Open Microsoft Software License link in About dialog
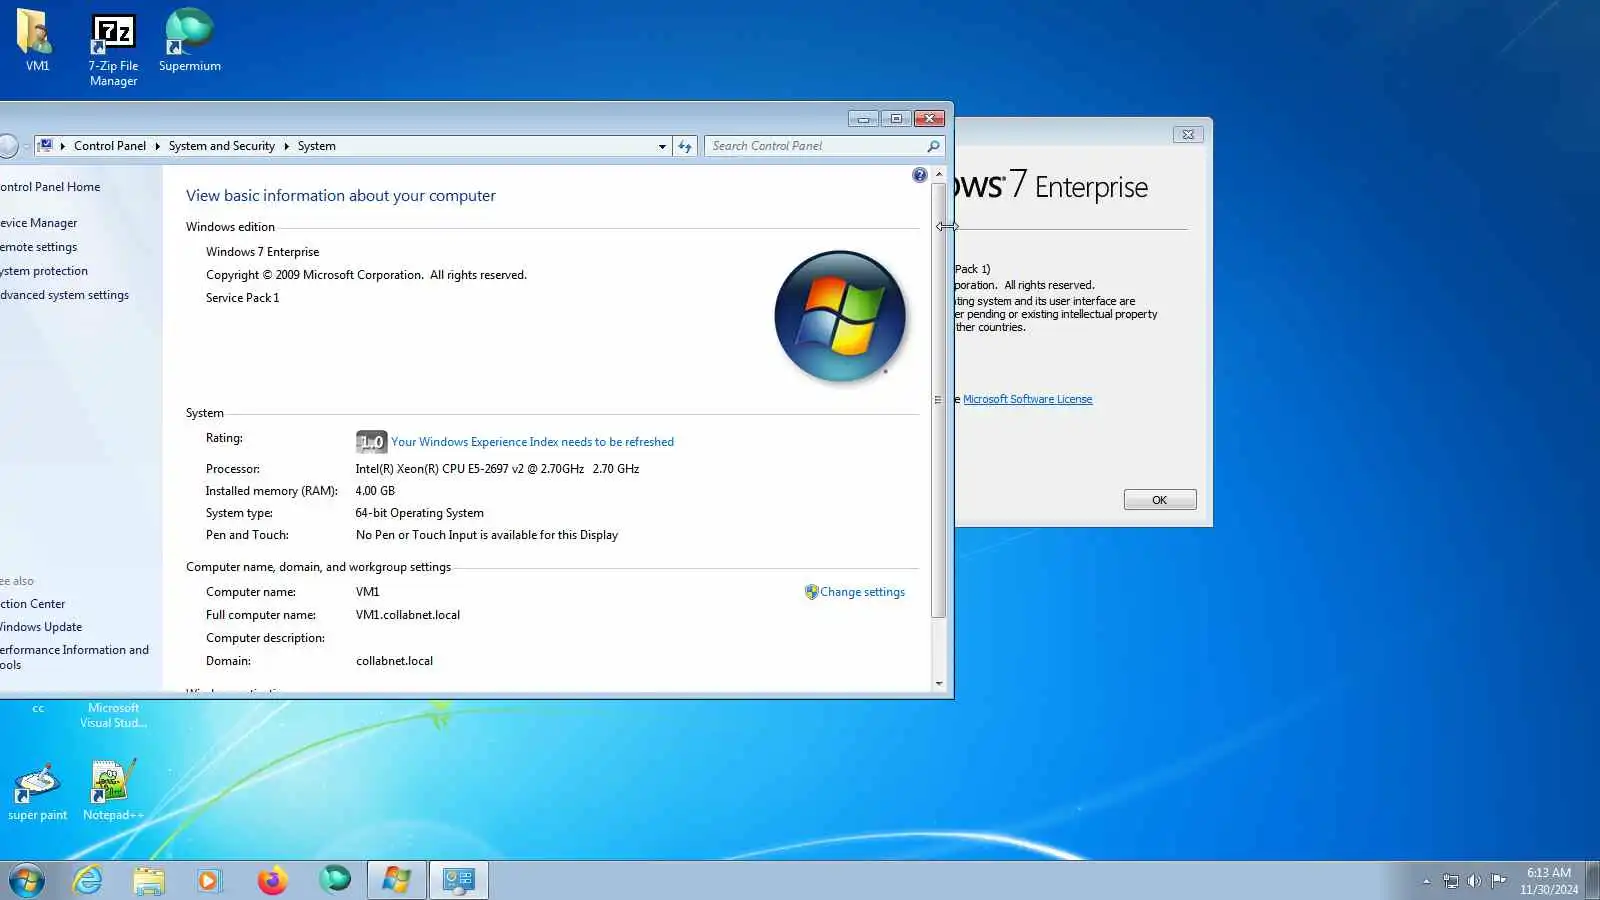Image resolution: width=1600 pixels, height=900 pixels. [1027, 399]
